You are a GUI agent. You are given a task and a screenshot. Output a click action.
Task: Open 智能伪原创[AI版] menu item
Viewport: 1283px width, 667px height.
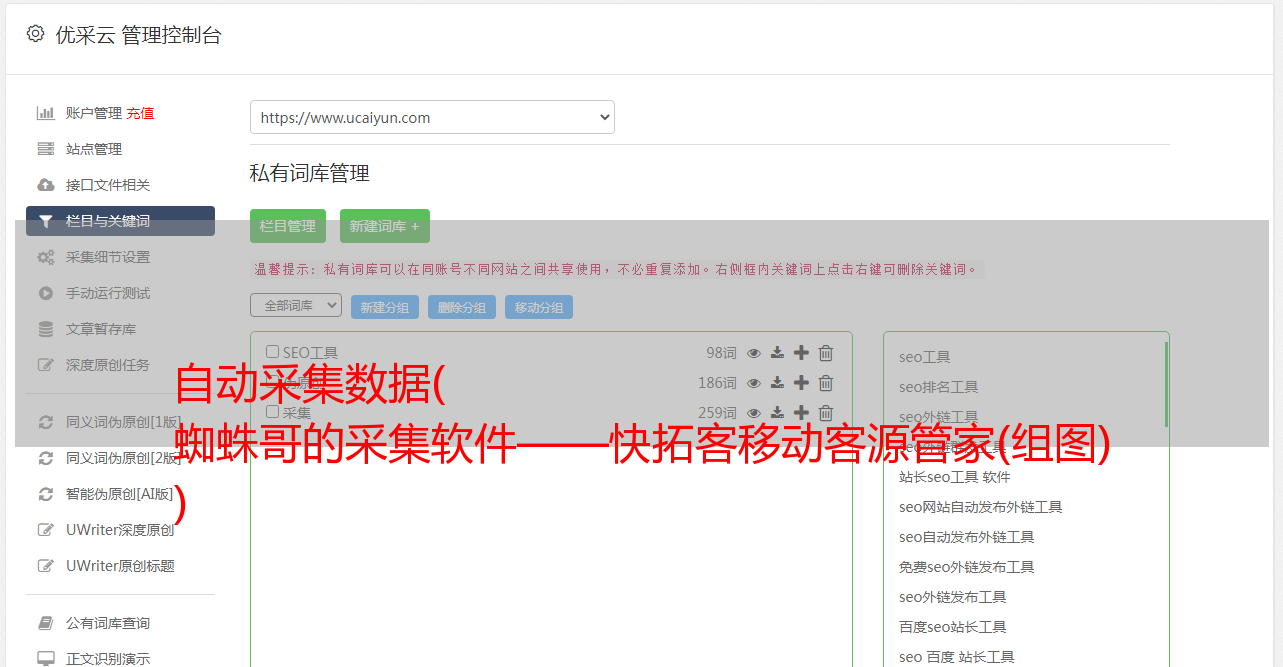click(119, 494)
